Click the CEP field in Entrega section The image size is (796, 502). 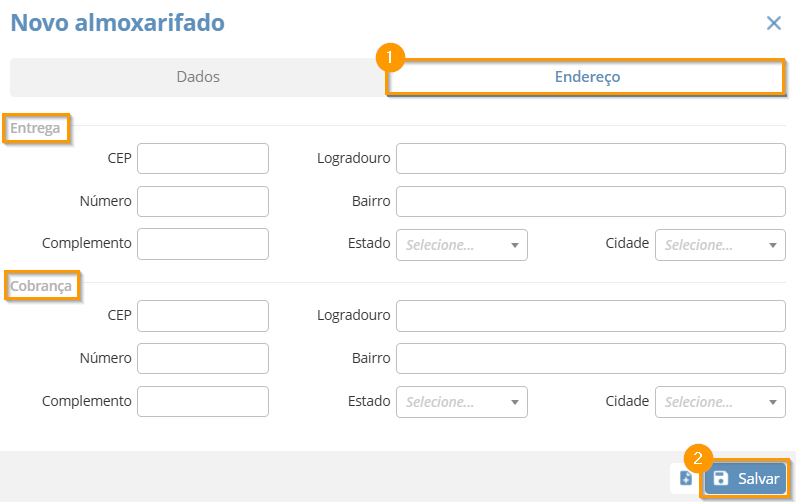click(203, 158)
